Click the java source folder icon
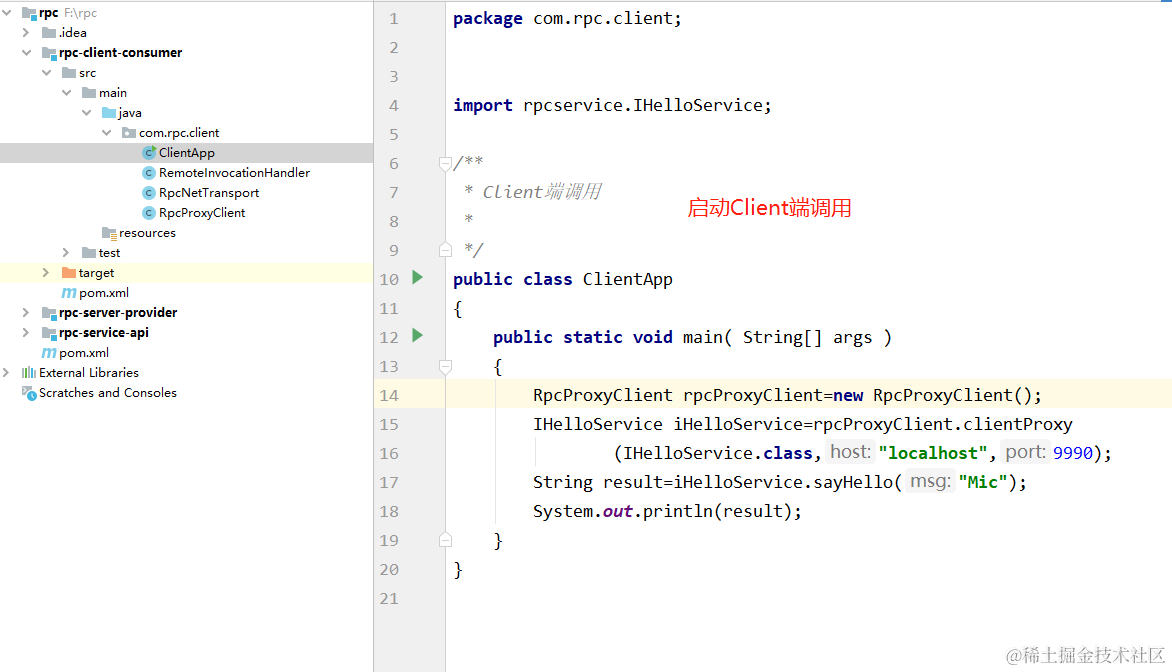Screen dimensions: 1172x672 coord(109,113)
